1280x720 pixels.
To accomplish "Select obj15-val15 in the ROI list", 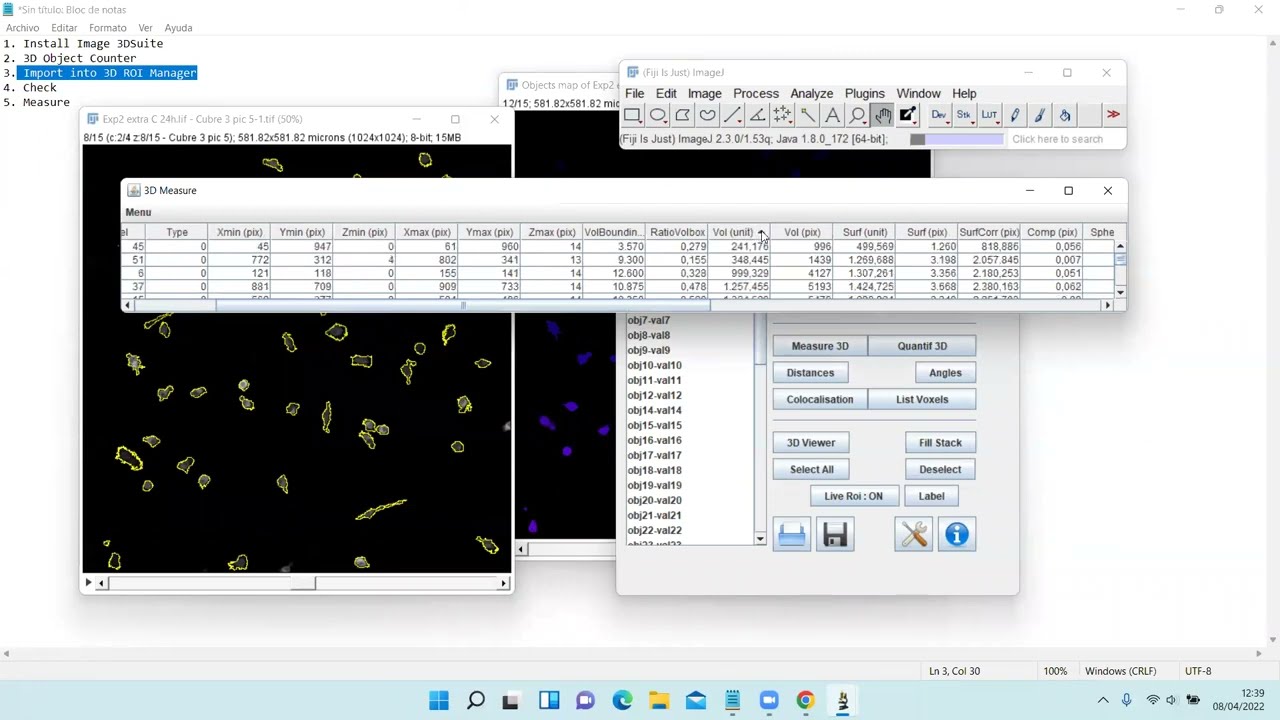I will pyautogui.click(x=654, y=425).
